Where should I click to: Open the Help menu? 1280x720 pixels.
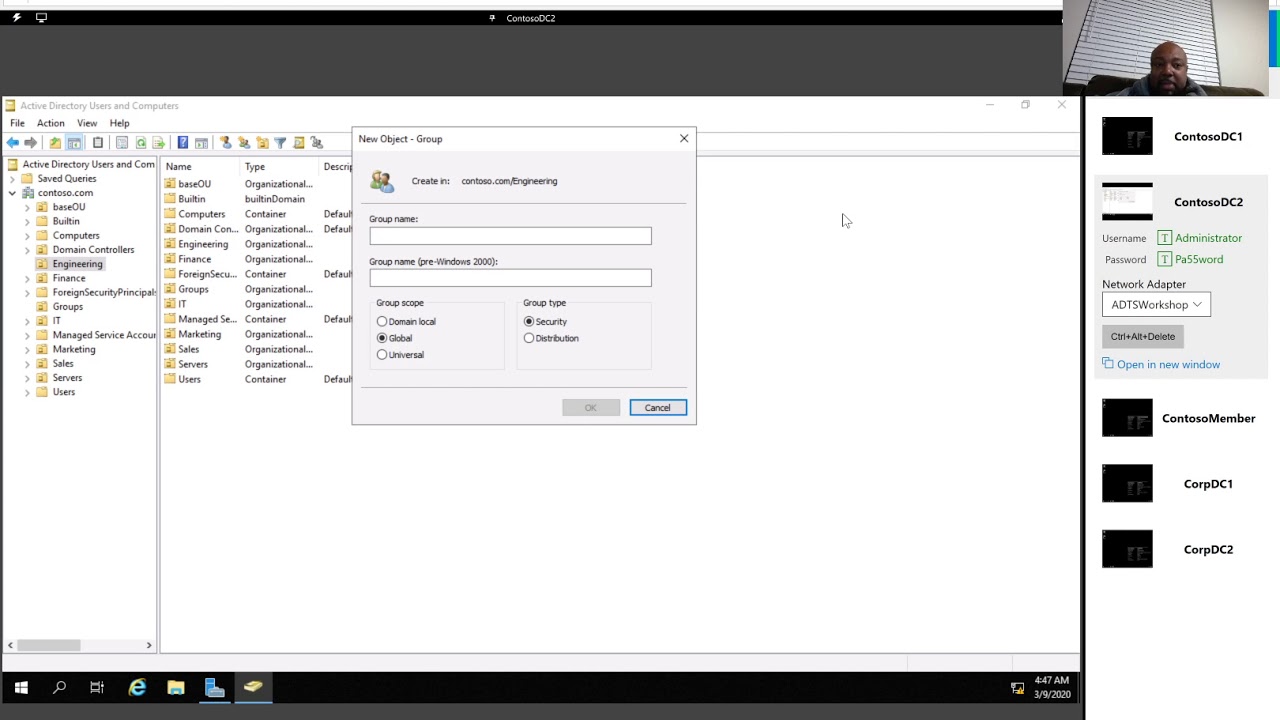(119, 123)
